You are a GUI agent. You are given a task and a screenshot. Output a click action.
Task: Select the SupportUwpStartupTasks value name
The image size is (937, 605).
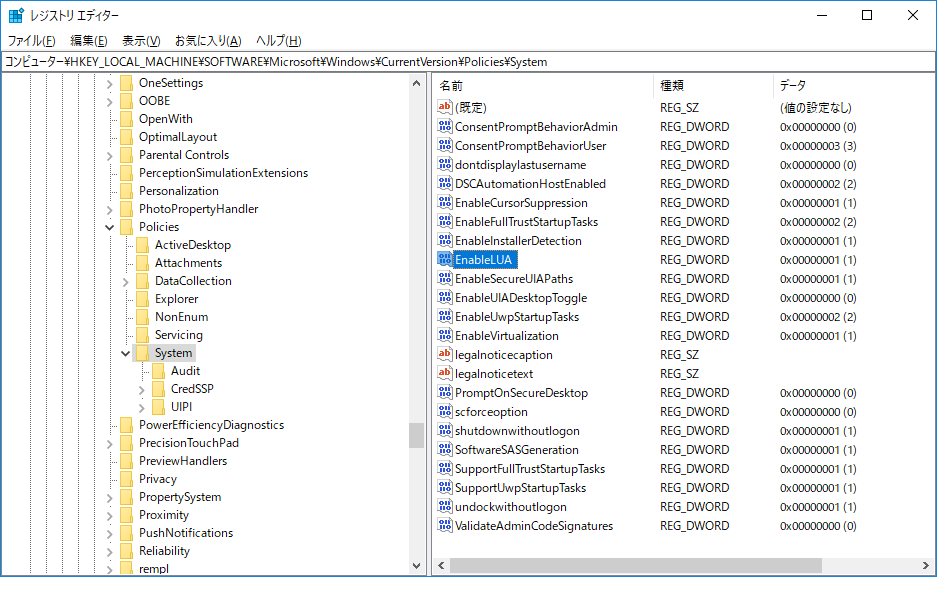pos(520,487)
